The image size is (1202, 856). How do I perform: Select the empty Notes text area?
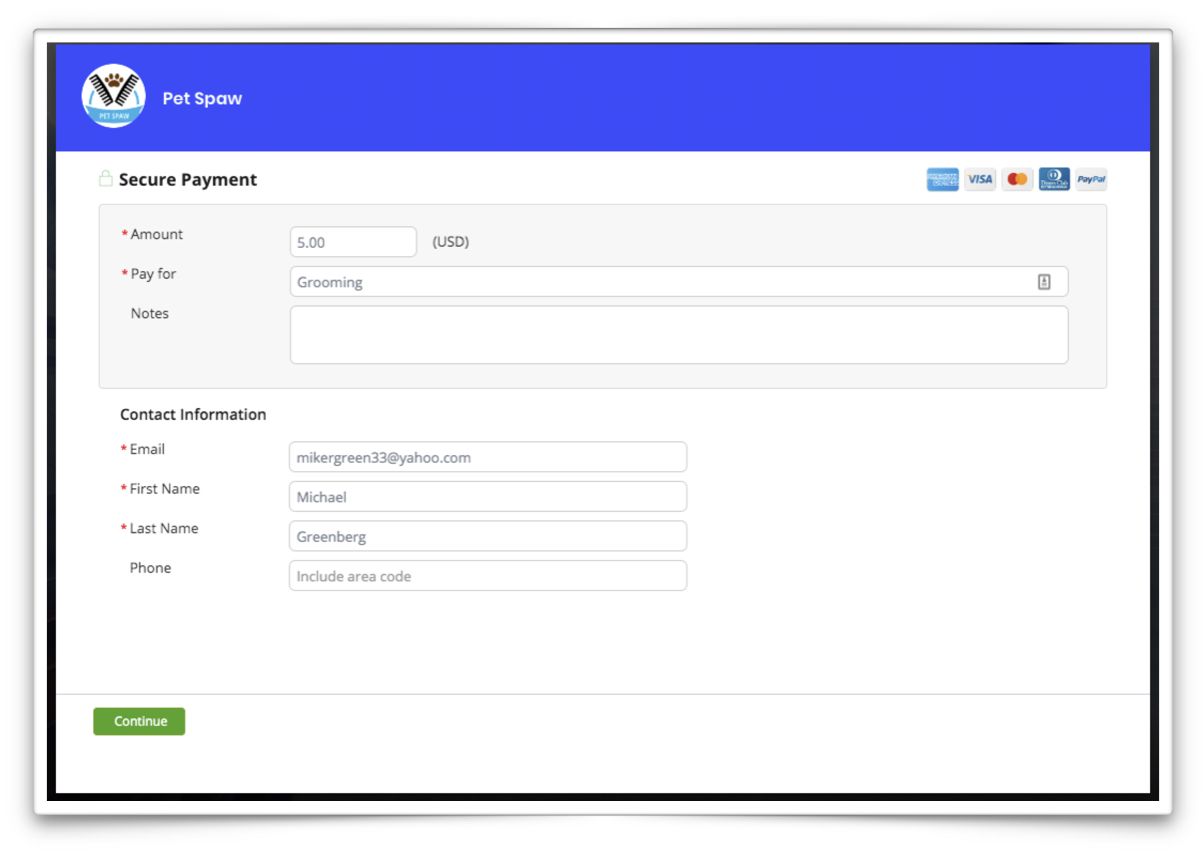[x=678, y=335]
